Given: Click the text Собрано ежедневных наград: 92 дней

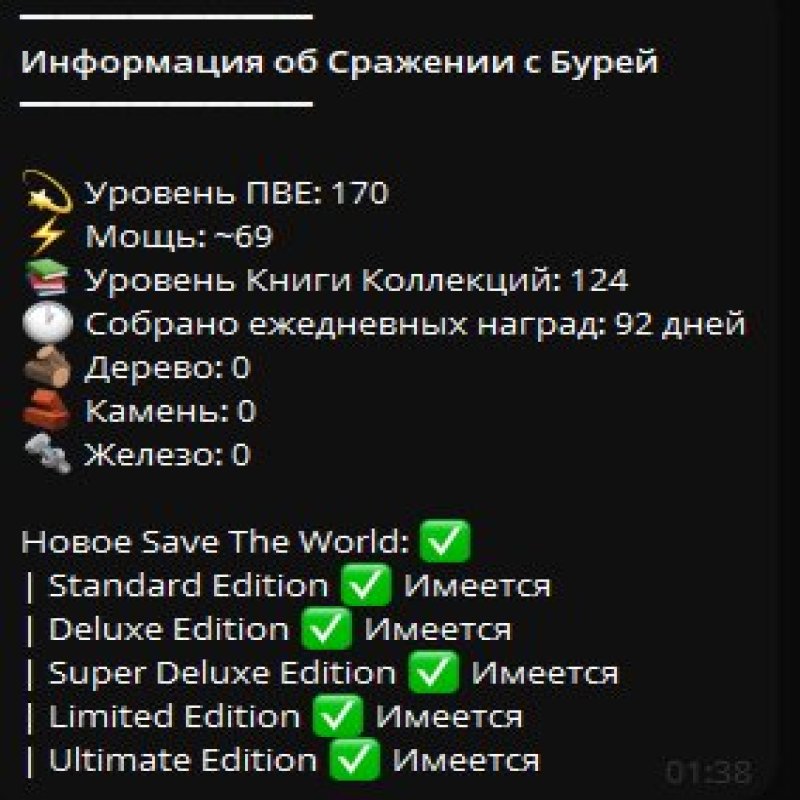Looking at the screenshot, I should tap(415, 323).
